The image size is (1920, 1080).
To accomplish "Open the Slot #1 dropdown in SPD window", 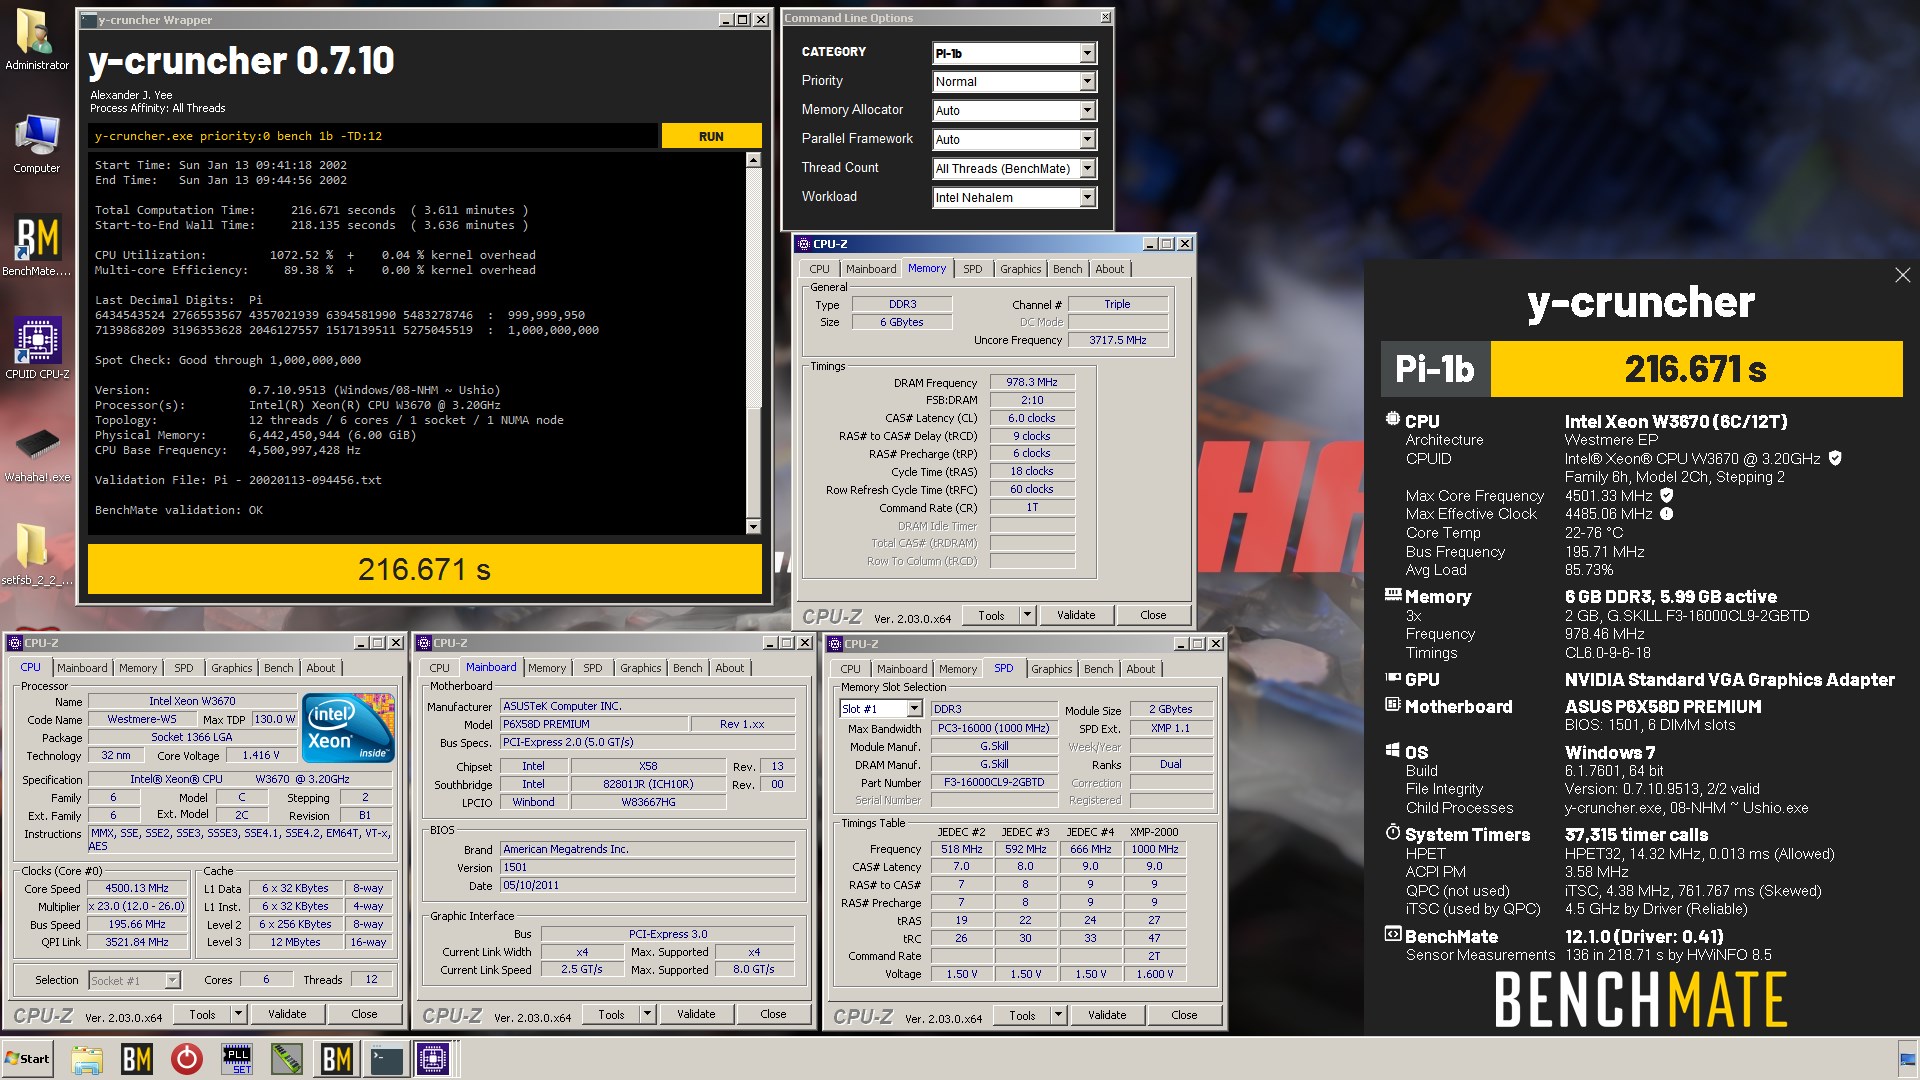I will pos(913,709).
